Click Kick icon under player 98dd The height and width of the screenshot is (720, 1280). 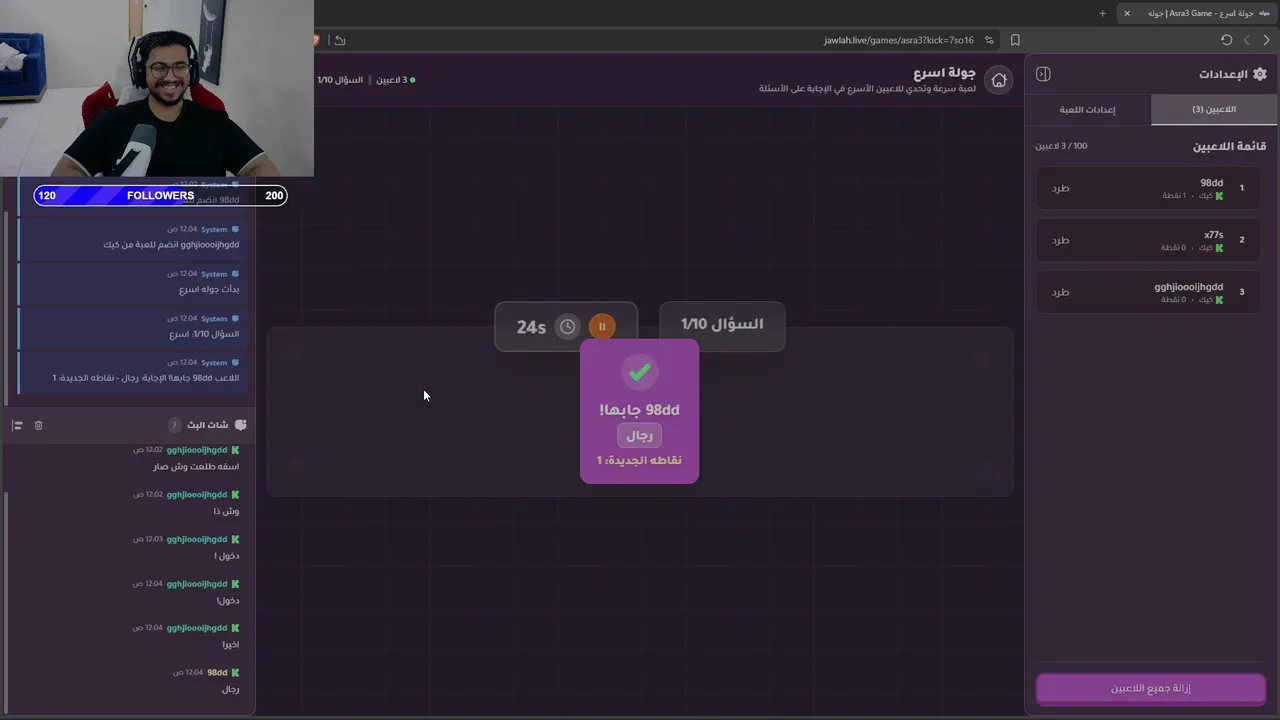(x=1219, y=196)
